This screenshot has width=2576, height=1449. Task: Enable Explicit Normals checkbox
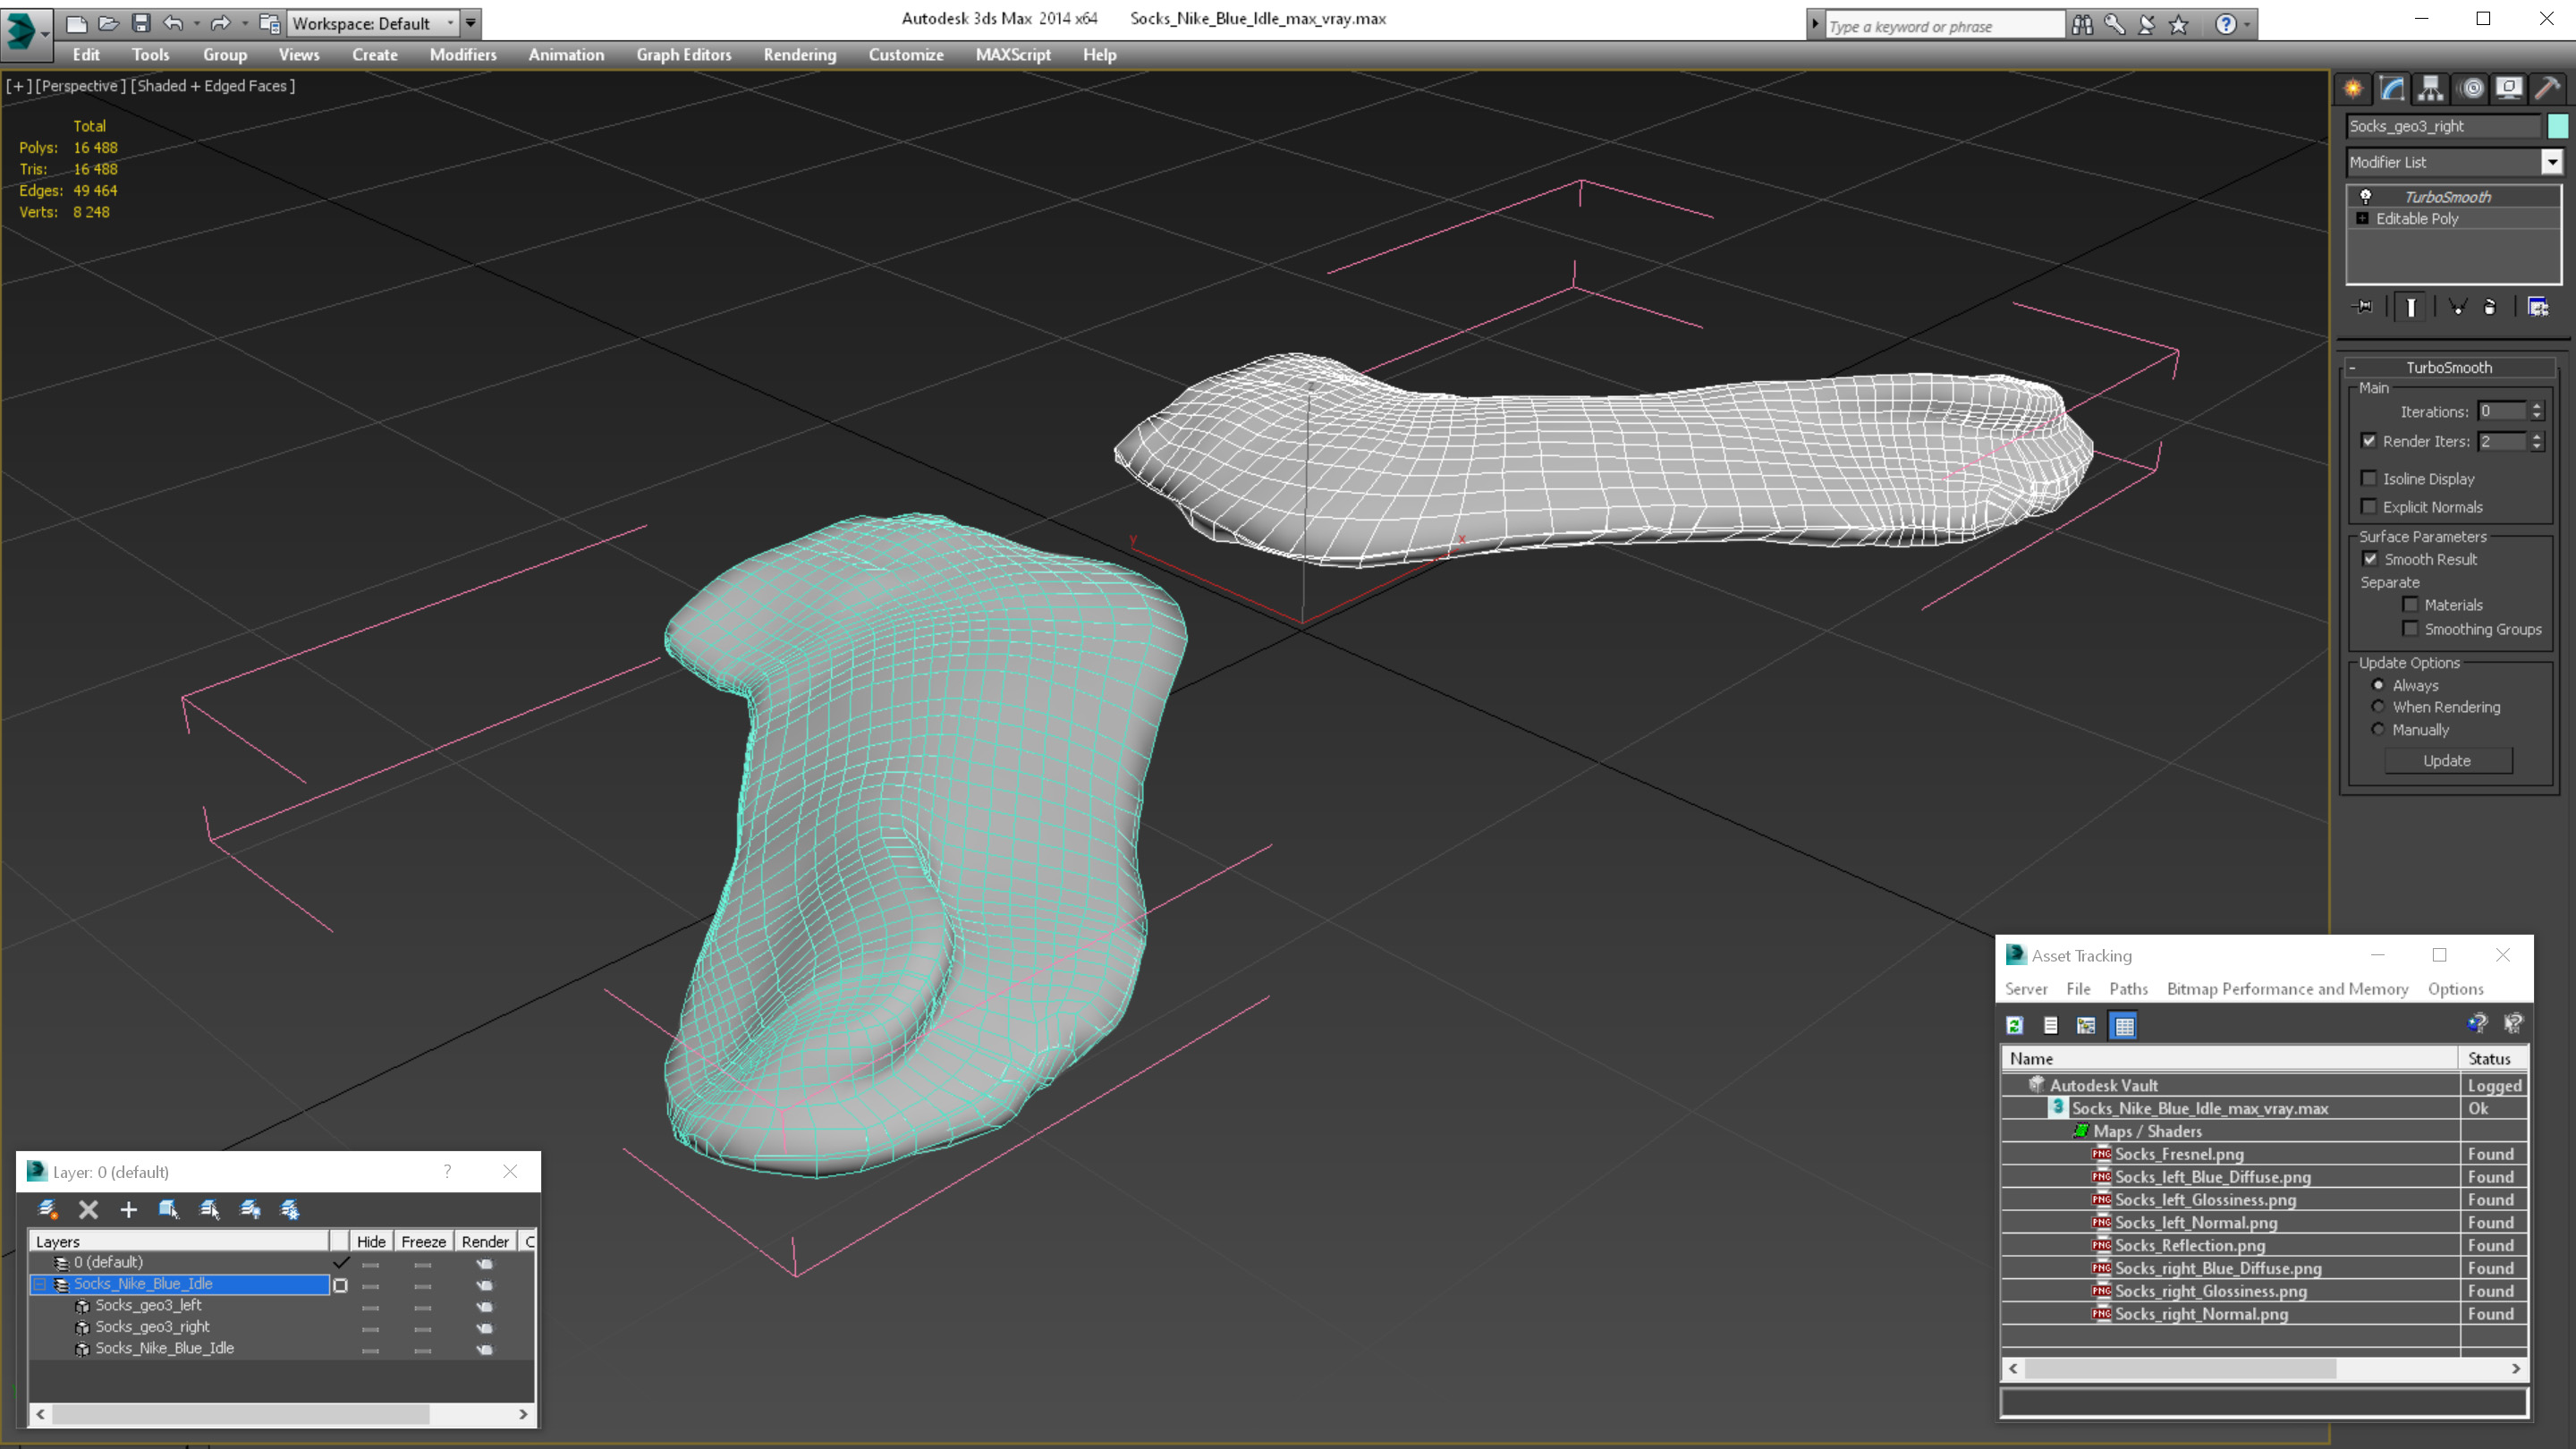[x=2369, y=506]
